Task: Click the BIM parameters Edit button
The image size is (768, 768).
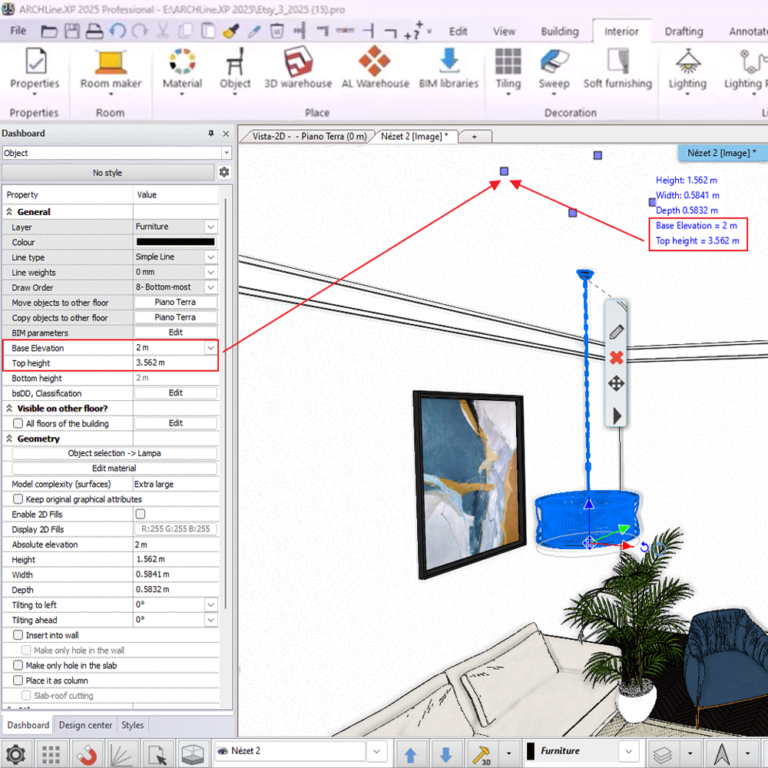Action: point(175,333)
